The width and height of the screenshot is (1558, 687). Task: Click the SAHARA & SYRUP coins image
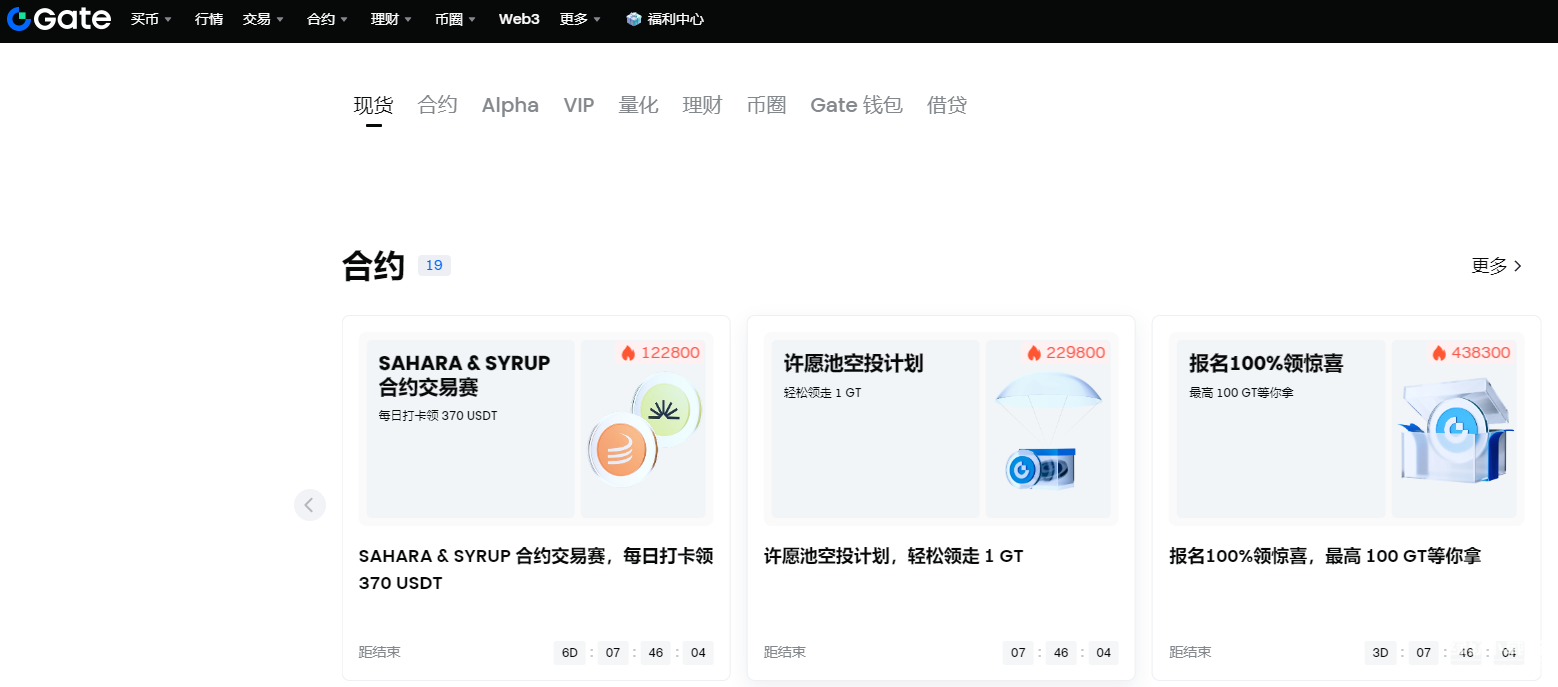point(644,431)
